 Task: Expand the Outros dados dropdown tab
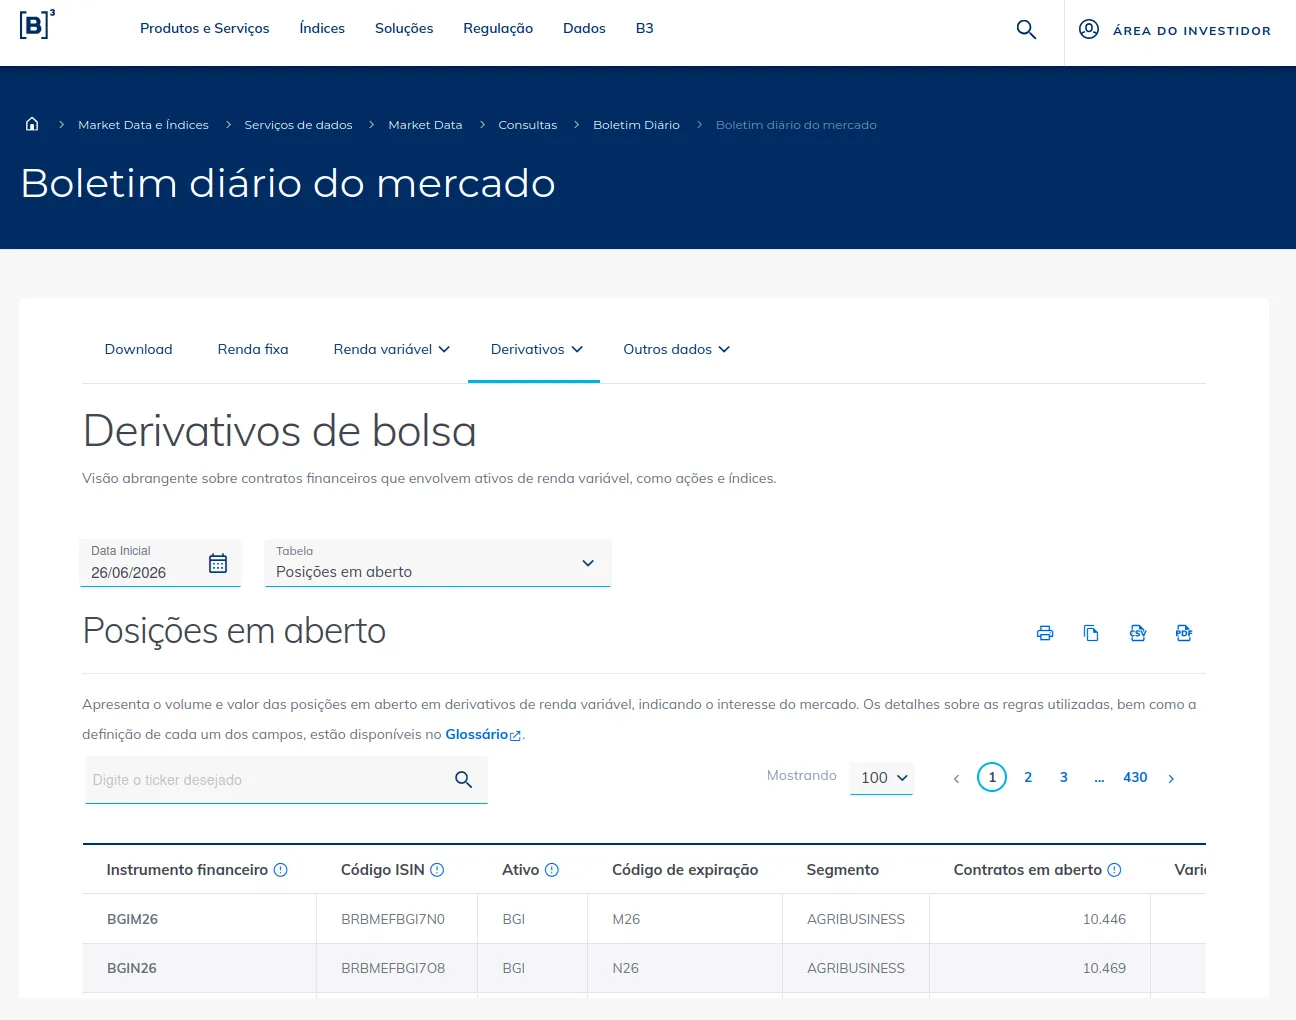(677, 349)
